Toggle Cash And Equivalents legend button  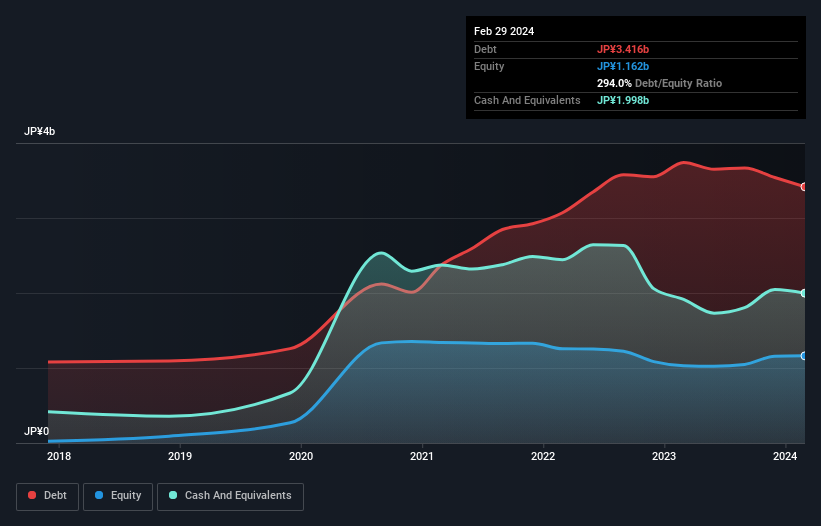(230, 496)
